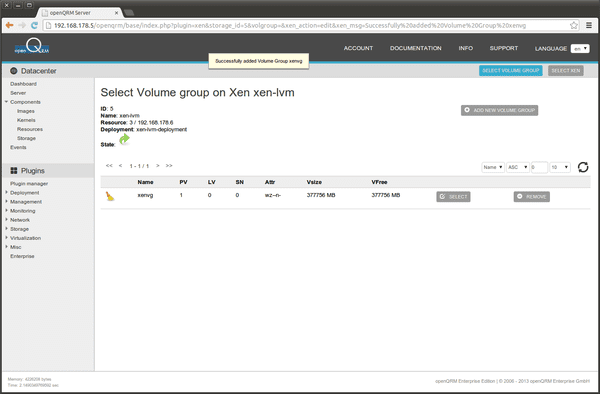The width and height of the screenshot is (600, 394).
Task: Open the Name sort field dropdown
Action: 493,167
